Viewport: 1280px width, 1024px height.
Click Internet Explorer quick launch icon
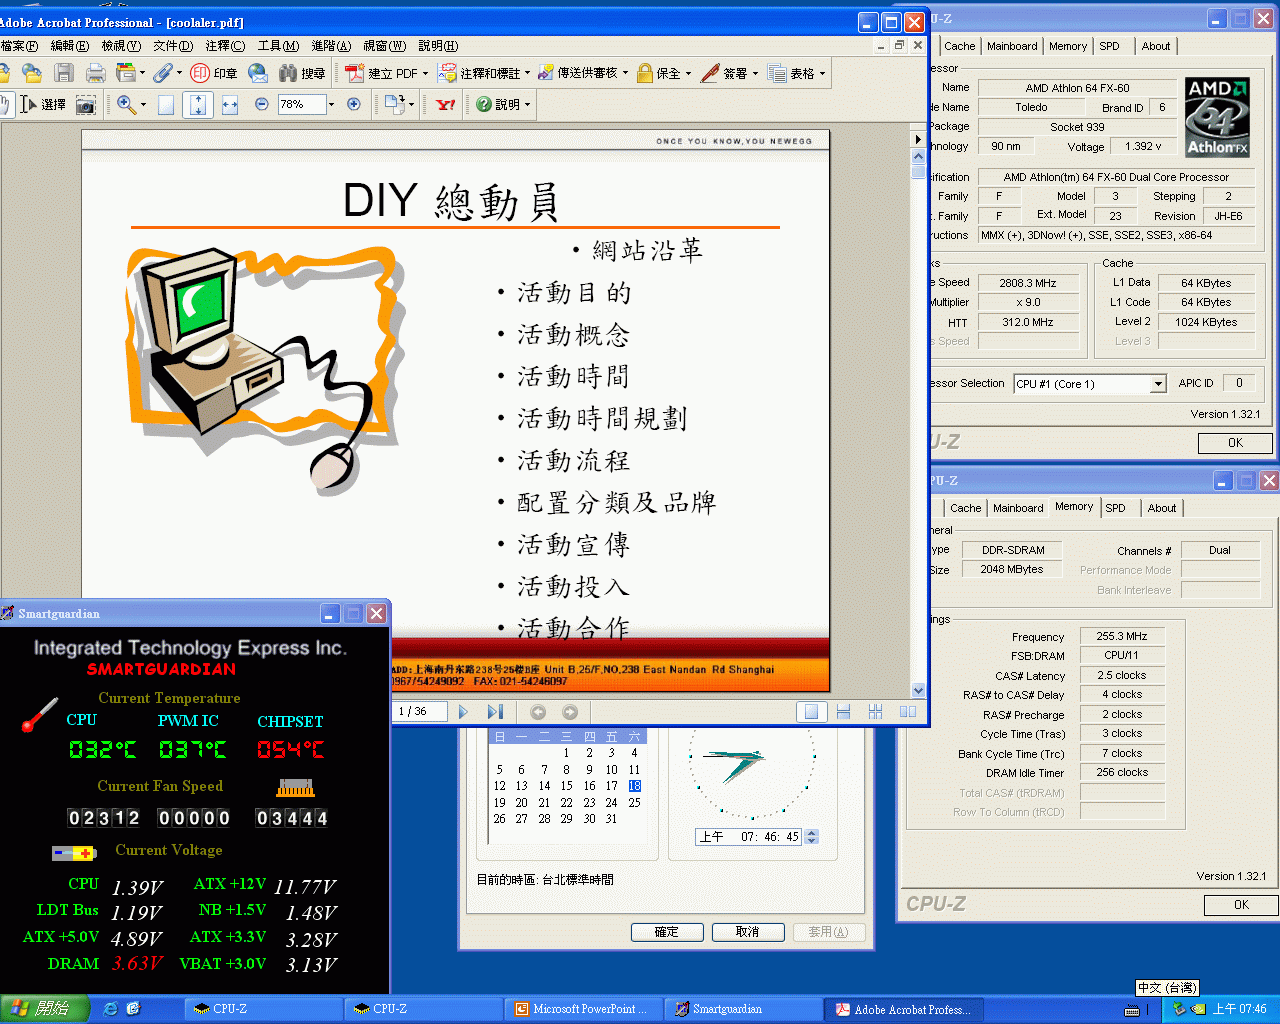point(110,1009)
